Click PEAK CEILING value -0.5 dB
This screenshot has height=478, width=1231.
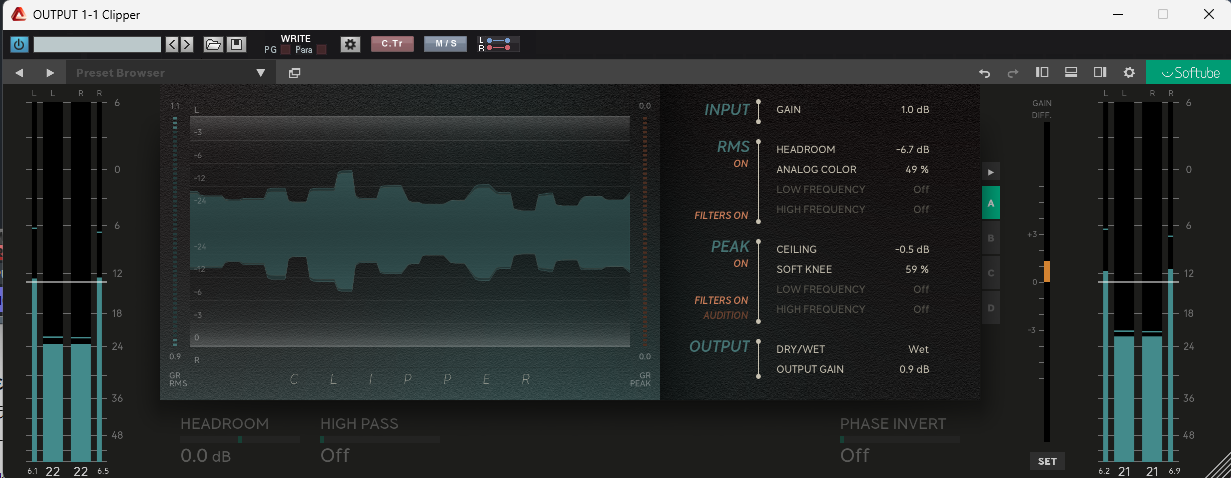click(912, 250)
